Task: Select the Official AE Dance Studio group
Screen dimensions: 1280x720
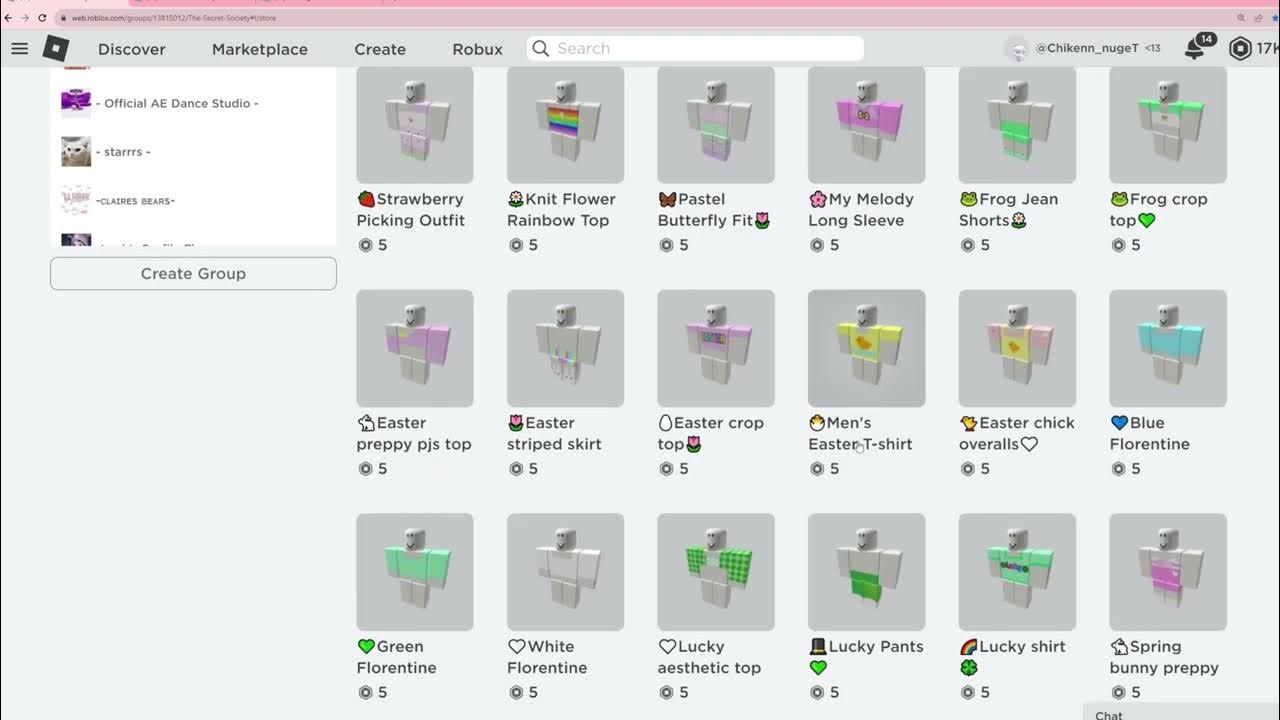Action: click(178, 103)
